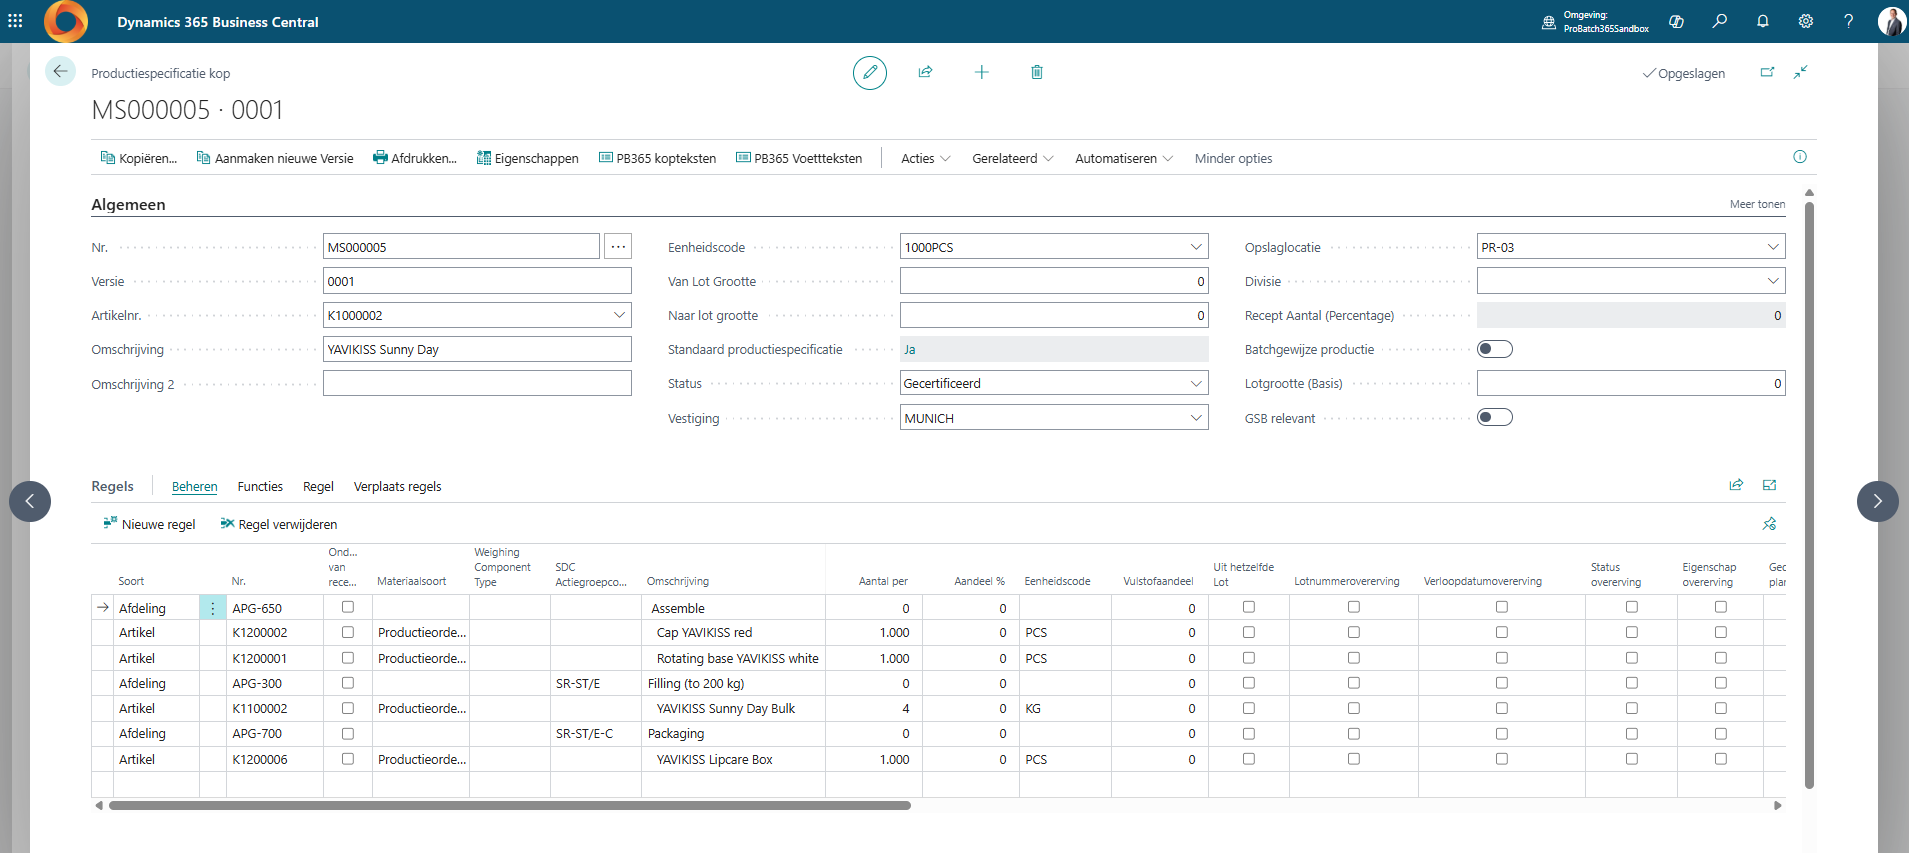This screenshot has height=853, width=1909.
Task: Expand Automatiseren menu
Action: click(1124, 158)
